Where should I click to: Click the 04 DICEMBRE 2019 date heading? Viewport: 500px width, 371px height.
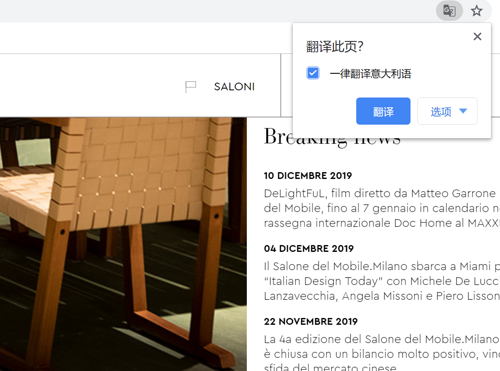(x=309, y=249)
